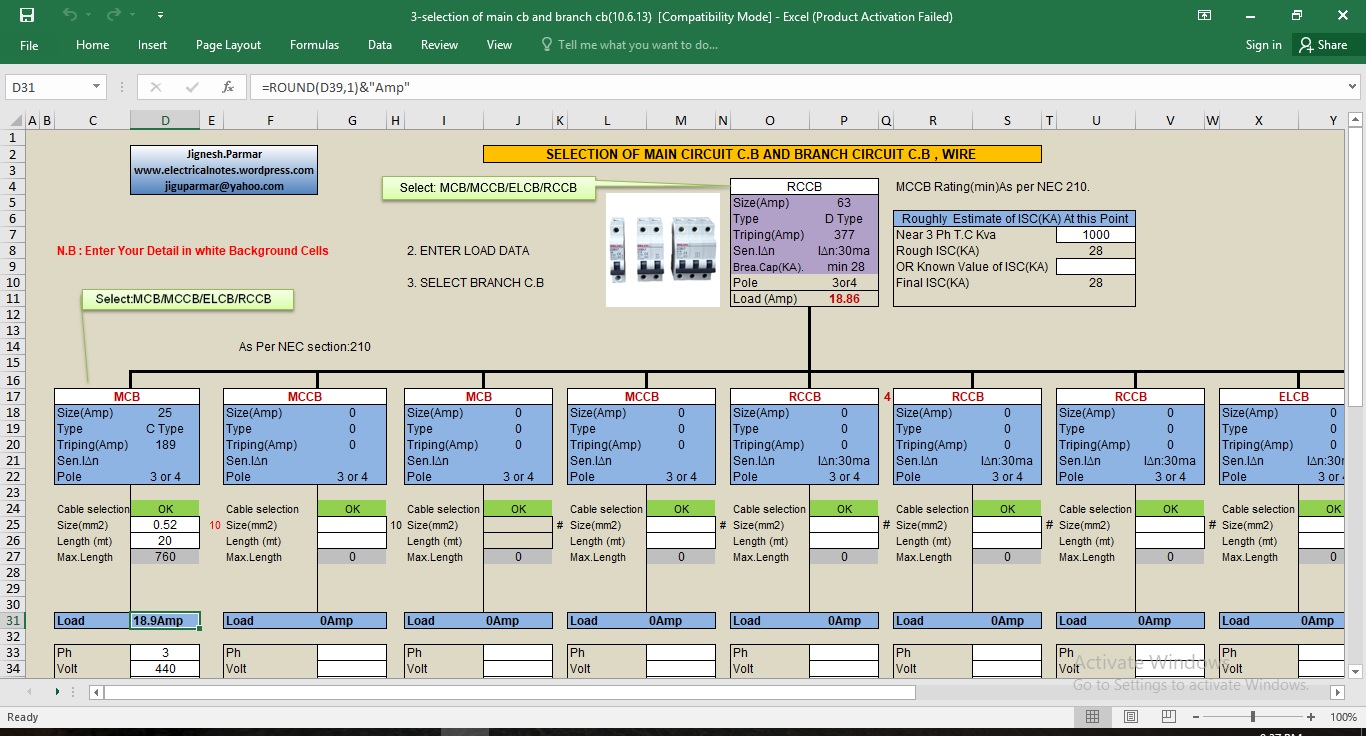Viewport: 1366px width, 736px height.
Task: Click the Near 3 Ph T.C Kva value cell
Action: (1095, 234)
